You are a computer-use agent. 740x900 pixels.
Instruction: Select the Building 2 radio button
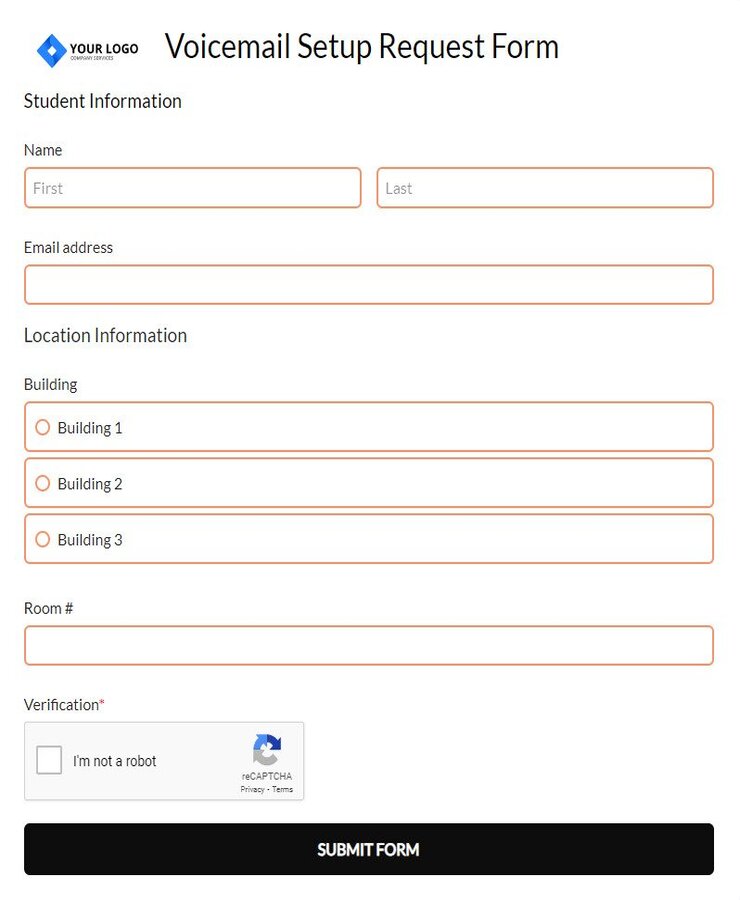click(x=42, y=483)
